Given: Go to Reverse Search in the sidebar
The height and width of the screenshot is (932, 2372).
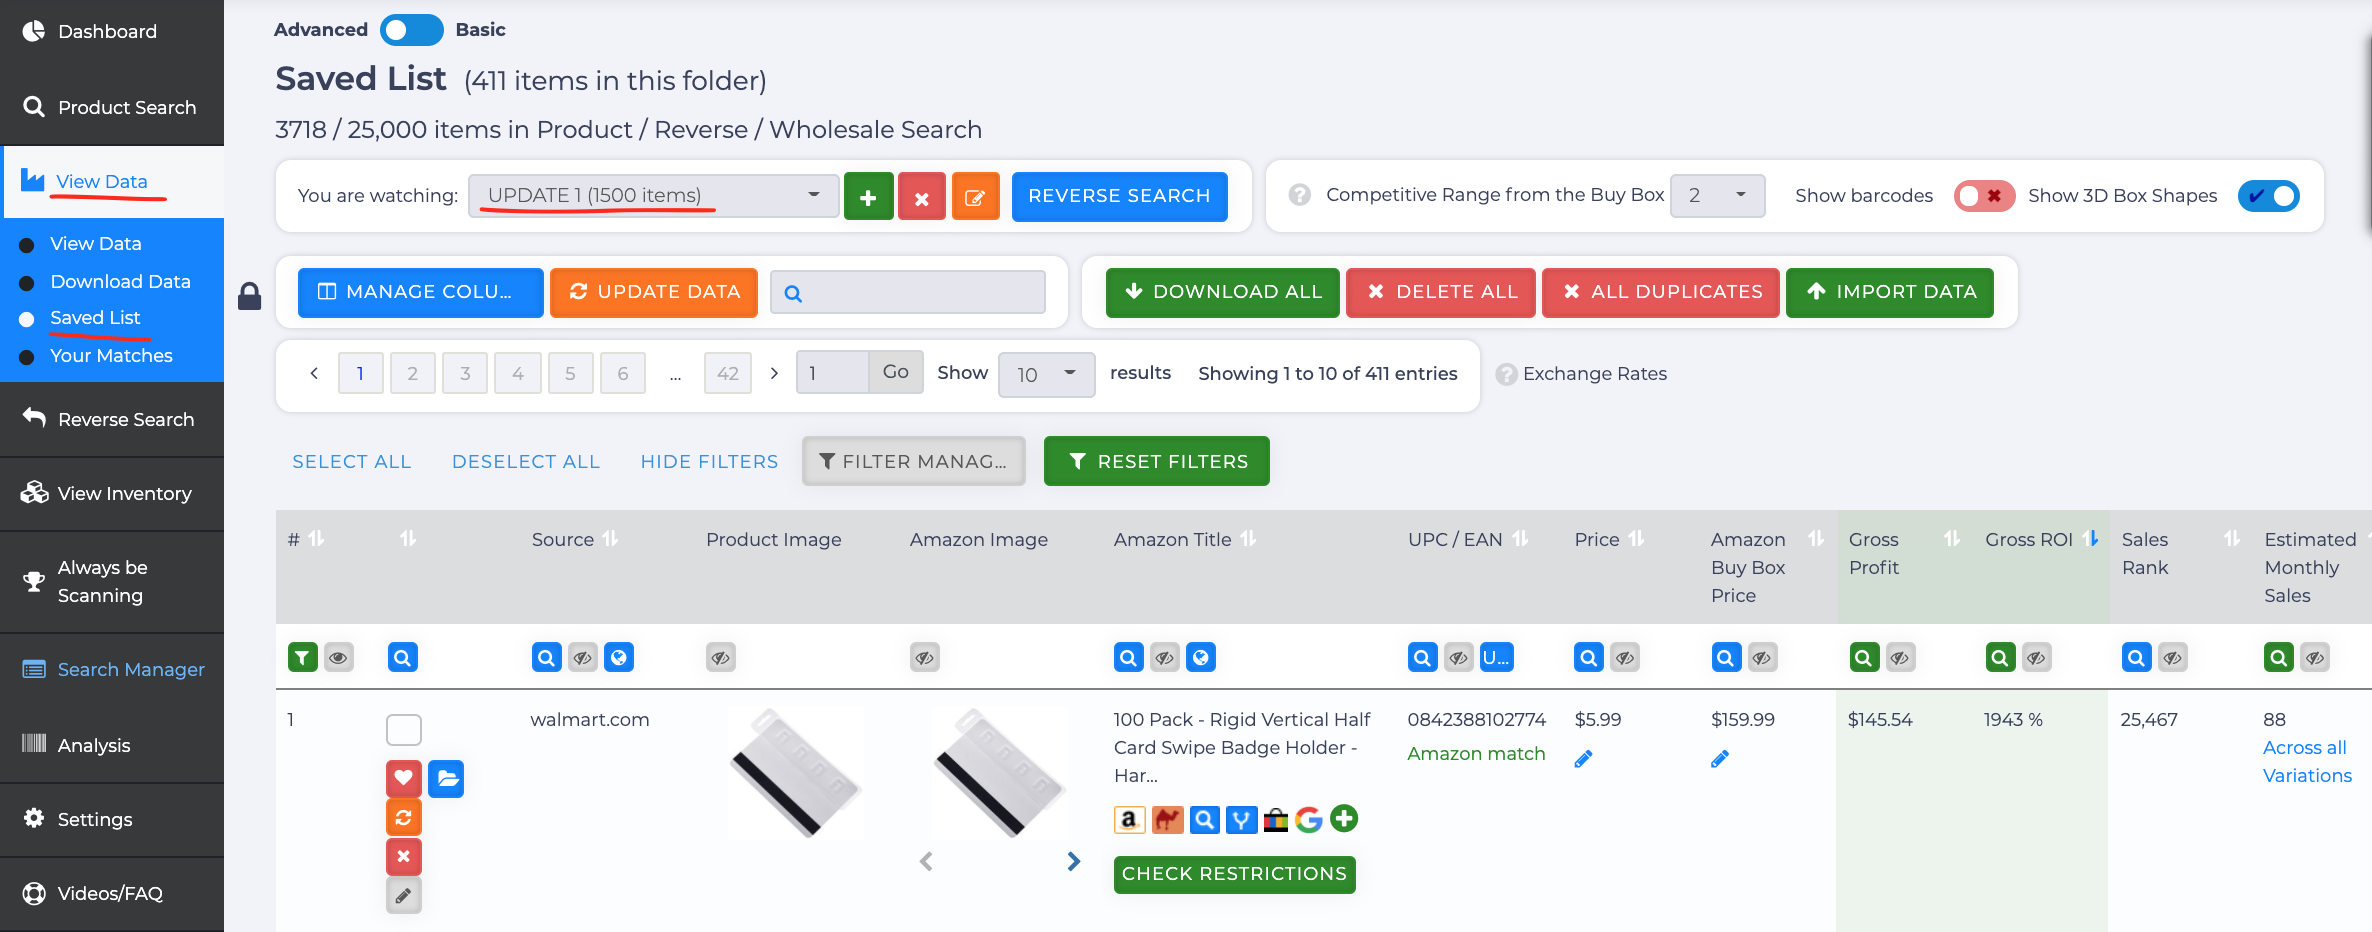Looking at the screenshot, I should [126, 419].
